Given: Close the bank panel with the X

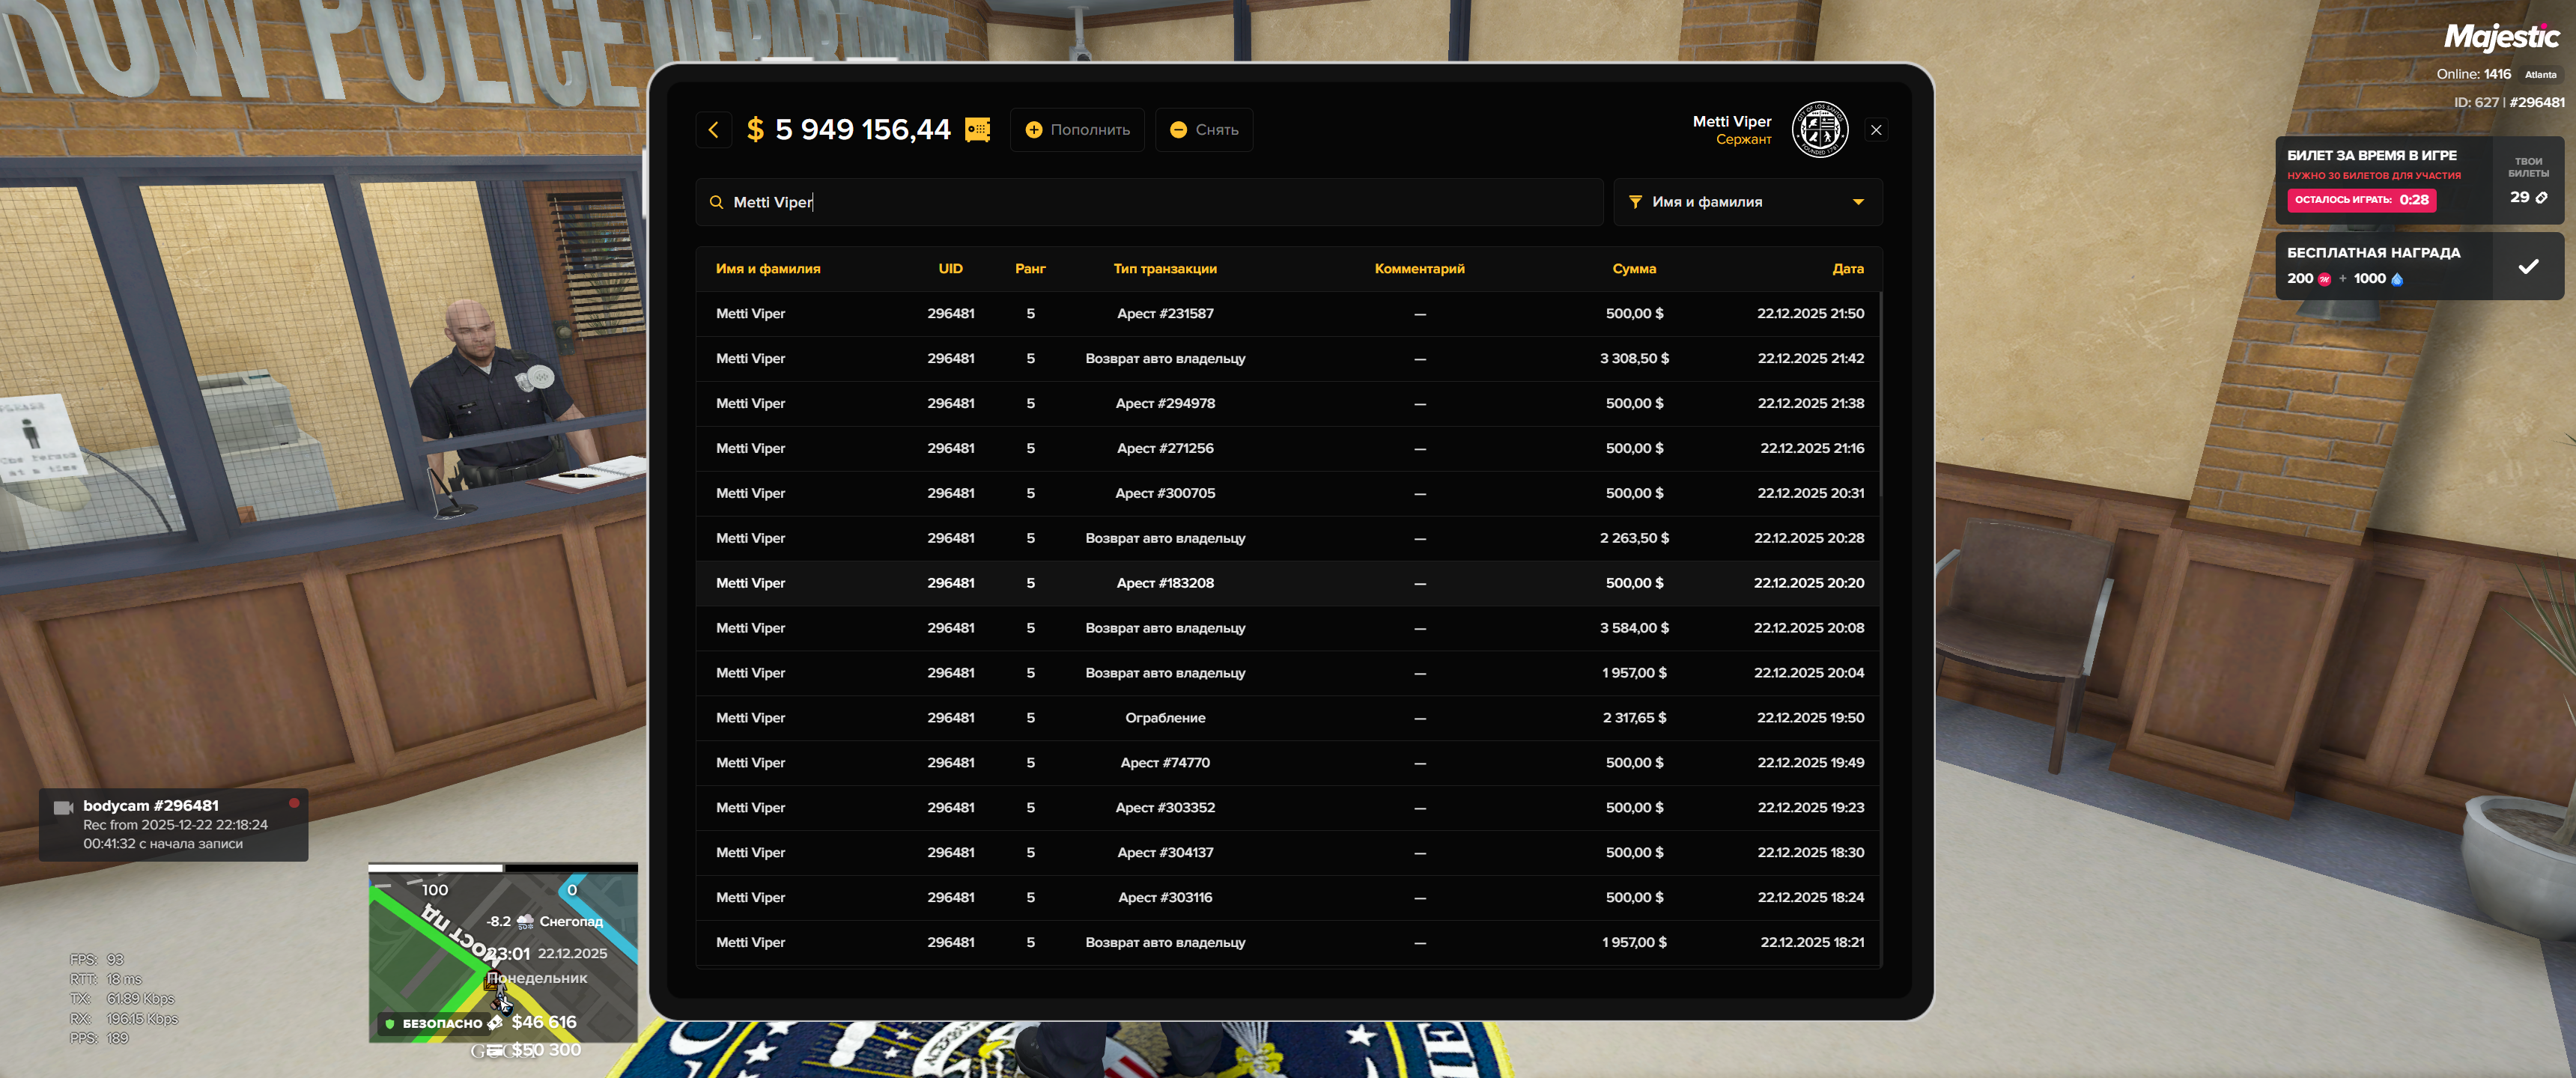Looking at the screenshot, I should point(1875,130).
